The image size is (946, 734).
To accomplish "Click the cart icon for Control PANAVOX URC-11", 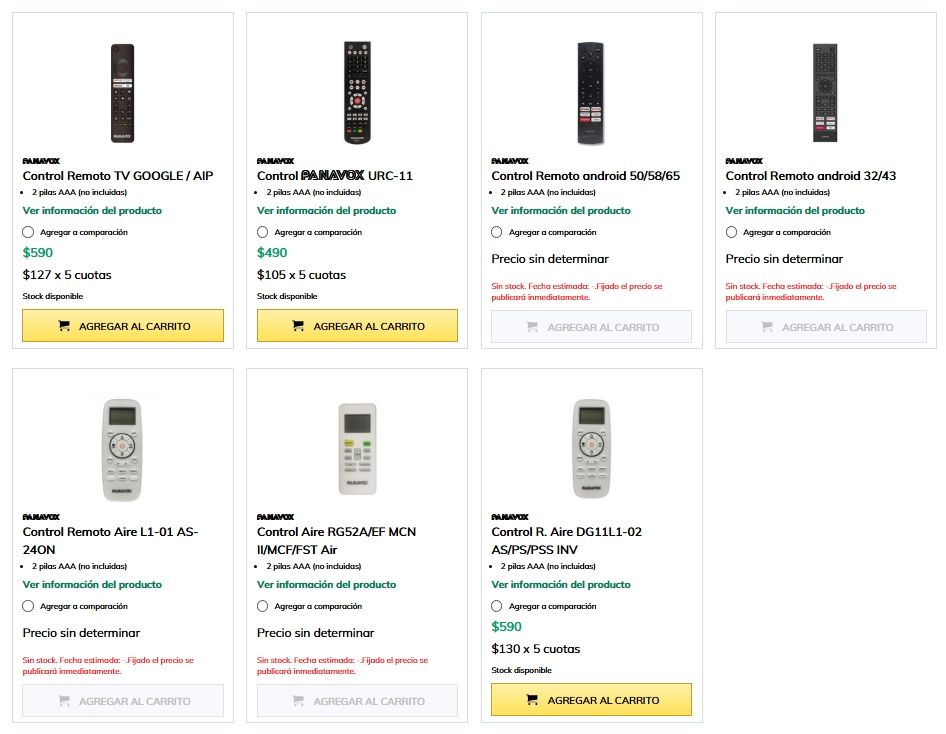I will 298,326.
